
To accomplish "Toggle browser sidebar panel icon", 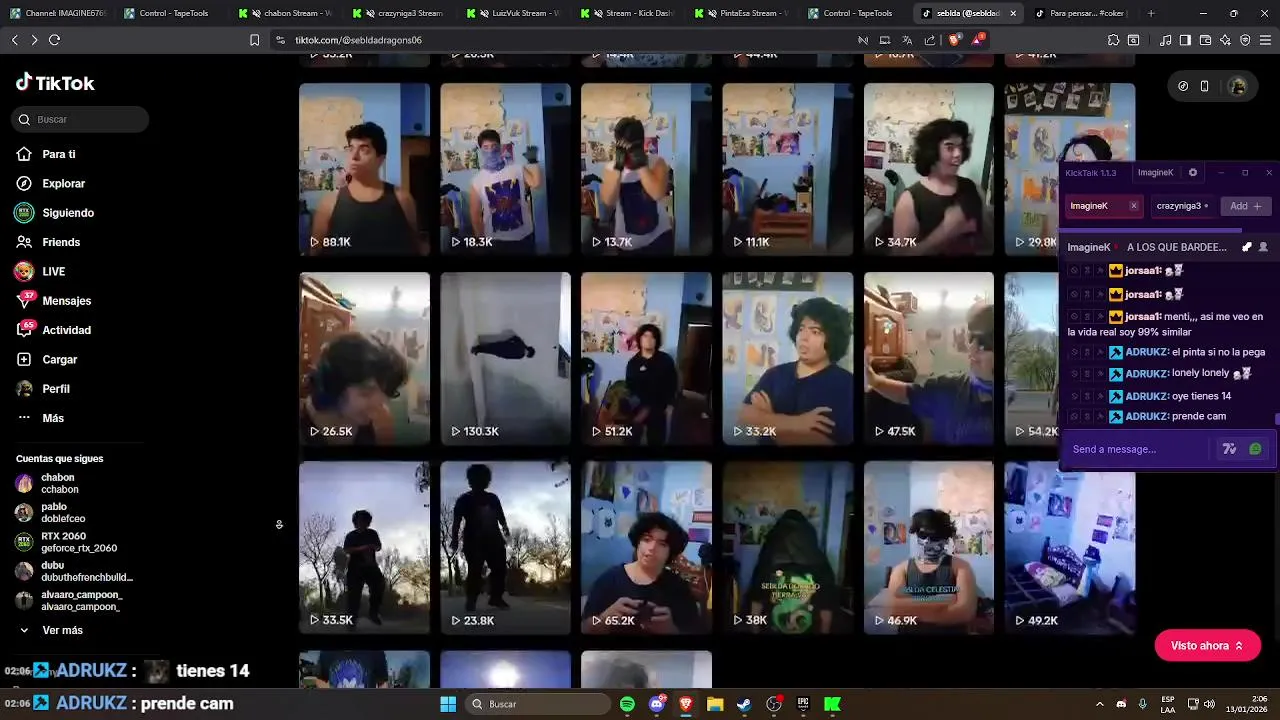I will [1185, 40].
